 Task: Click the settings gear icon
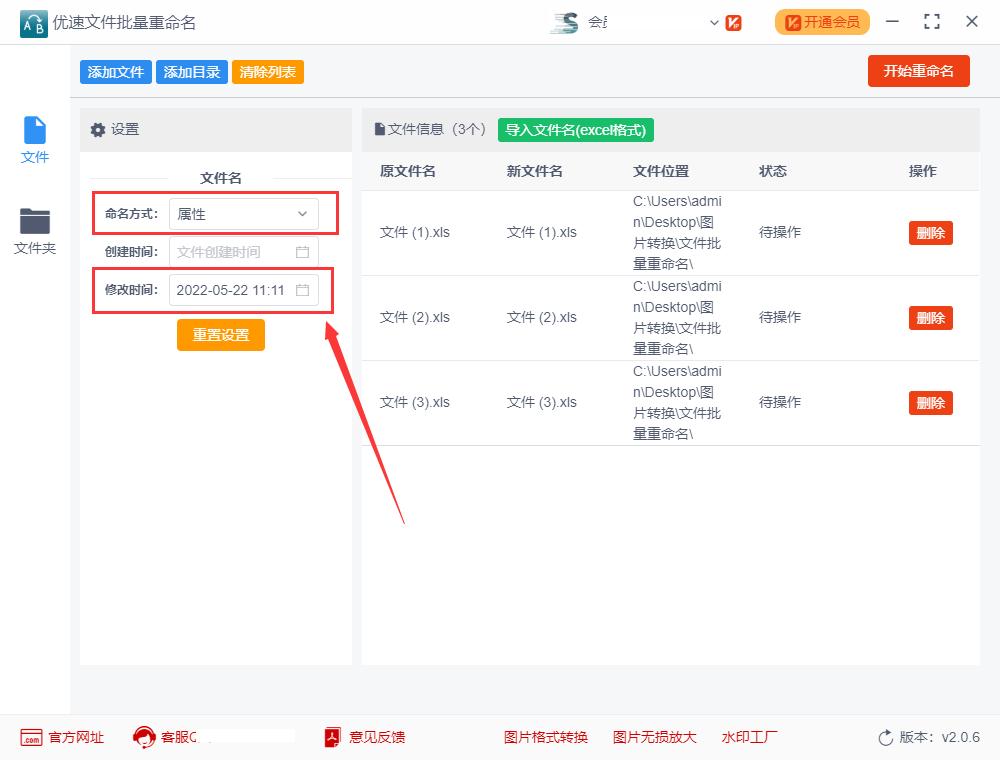(98, 129)
